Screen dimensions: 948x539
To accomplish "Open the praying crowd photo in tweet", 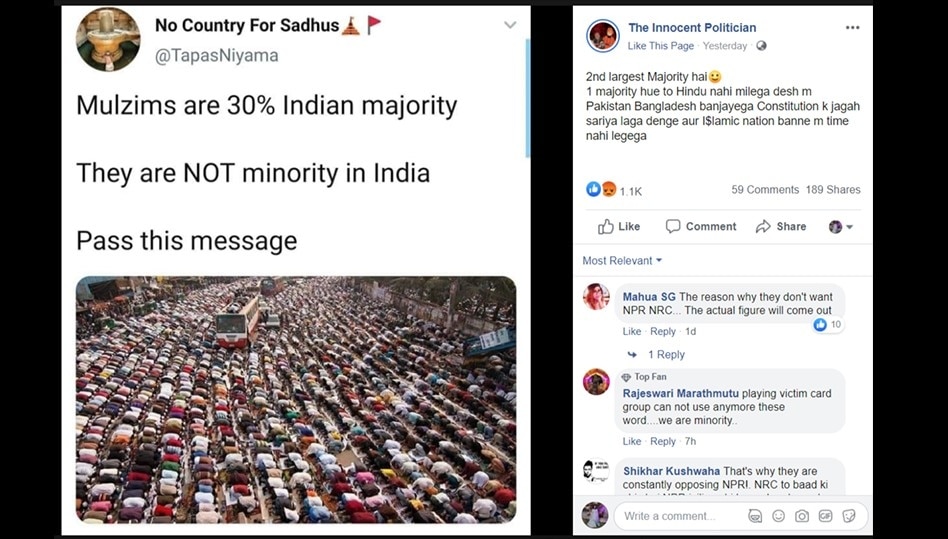I will pos(296,400).
